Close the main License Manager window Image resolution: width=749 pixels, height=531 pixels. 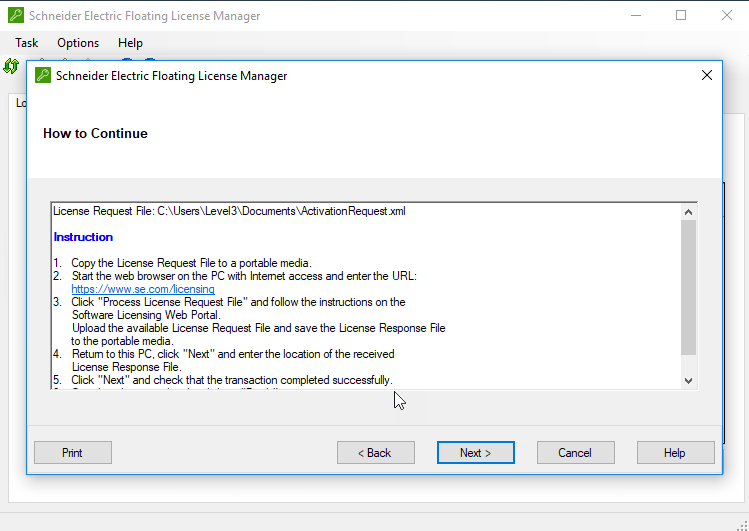tap(727, 15)
